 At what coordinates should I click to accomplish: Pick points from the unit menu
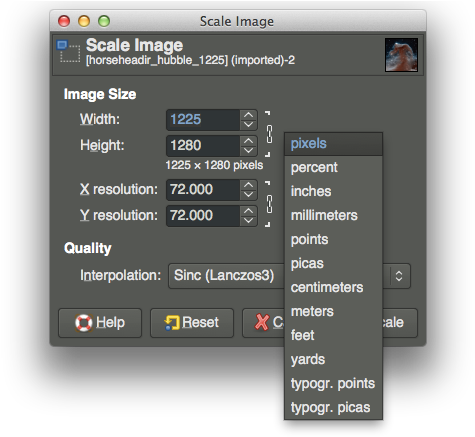333,239
